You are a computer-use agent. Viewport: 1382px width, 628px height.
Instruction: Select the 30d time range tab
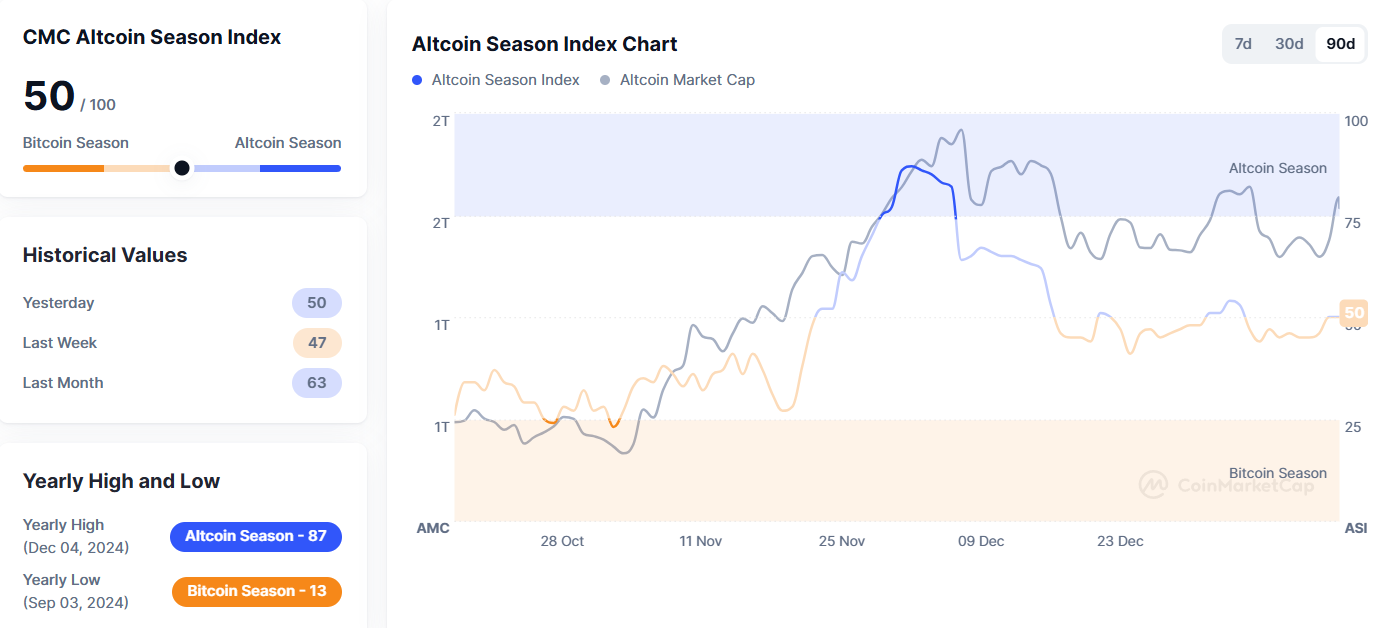coord(1289,44)
